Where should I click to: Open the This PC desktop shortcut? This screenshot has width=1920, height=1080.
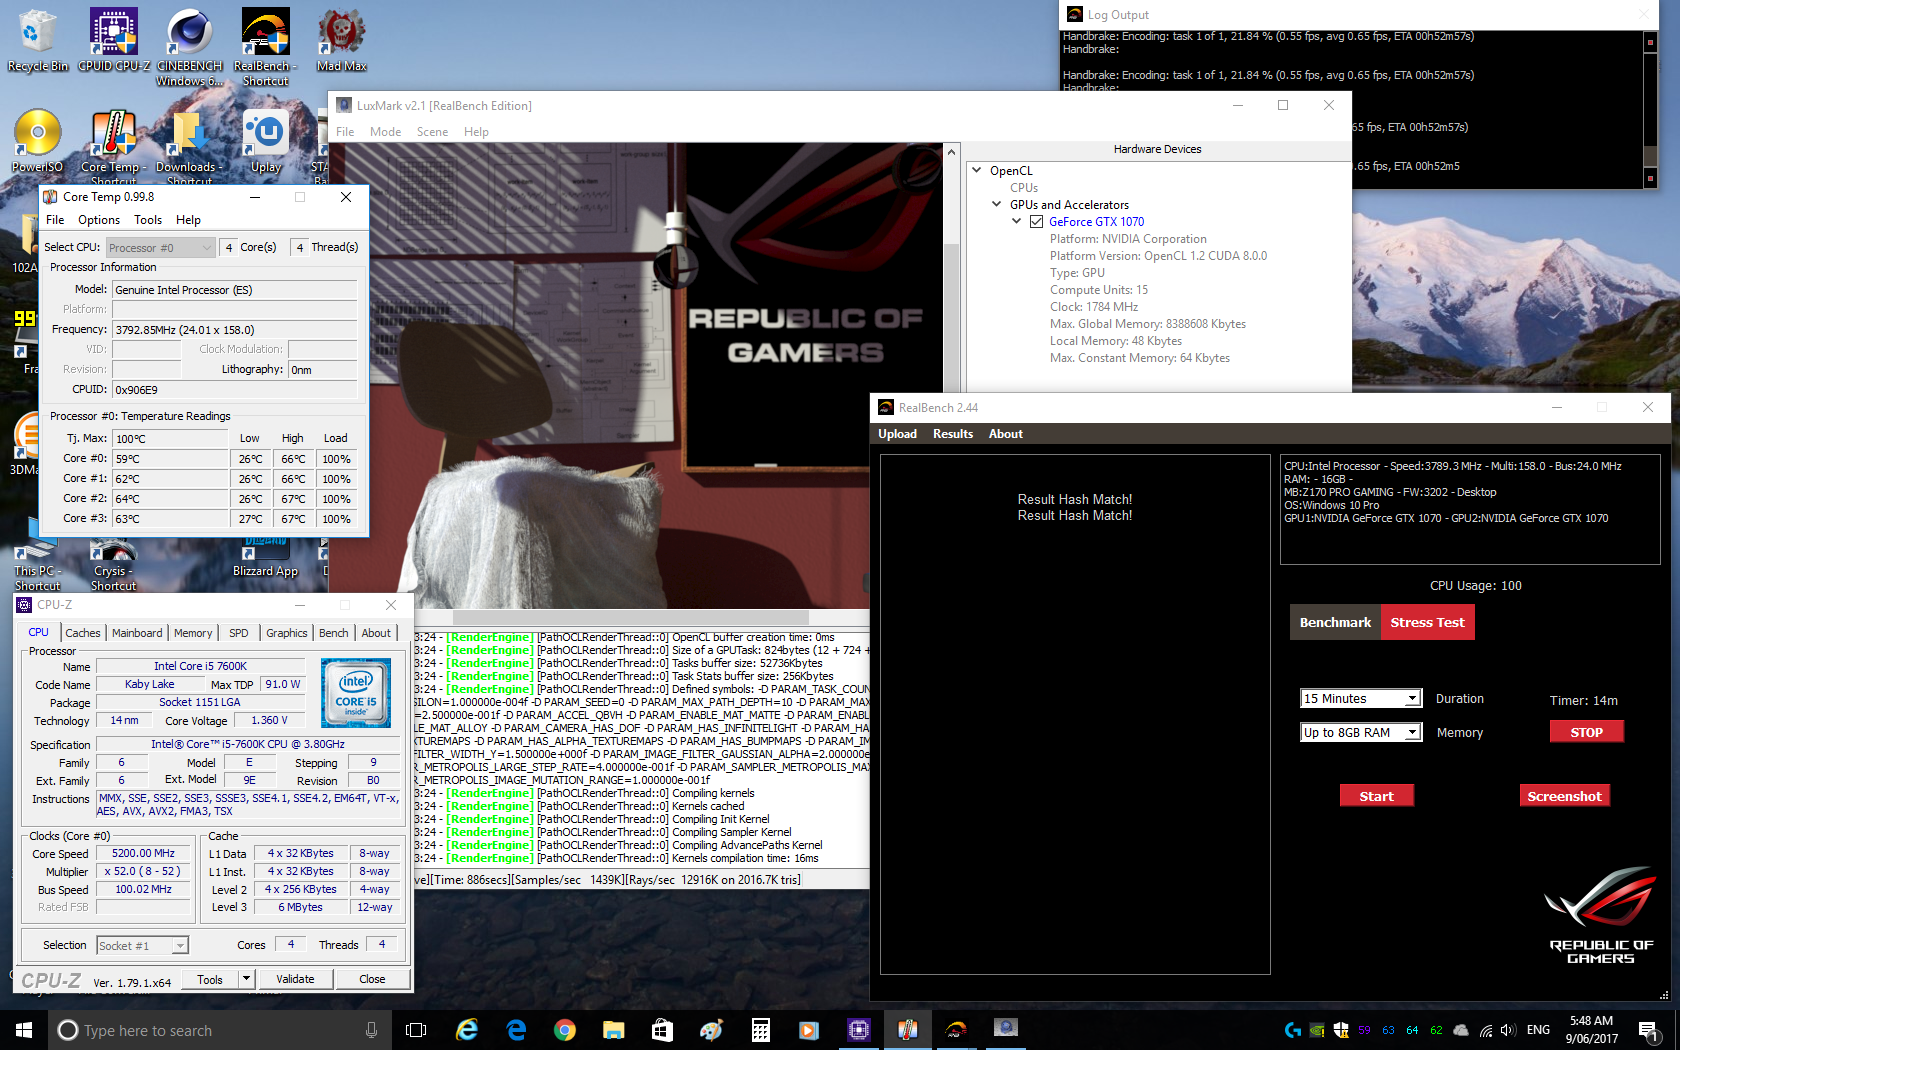pos(37,566)
